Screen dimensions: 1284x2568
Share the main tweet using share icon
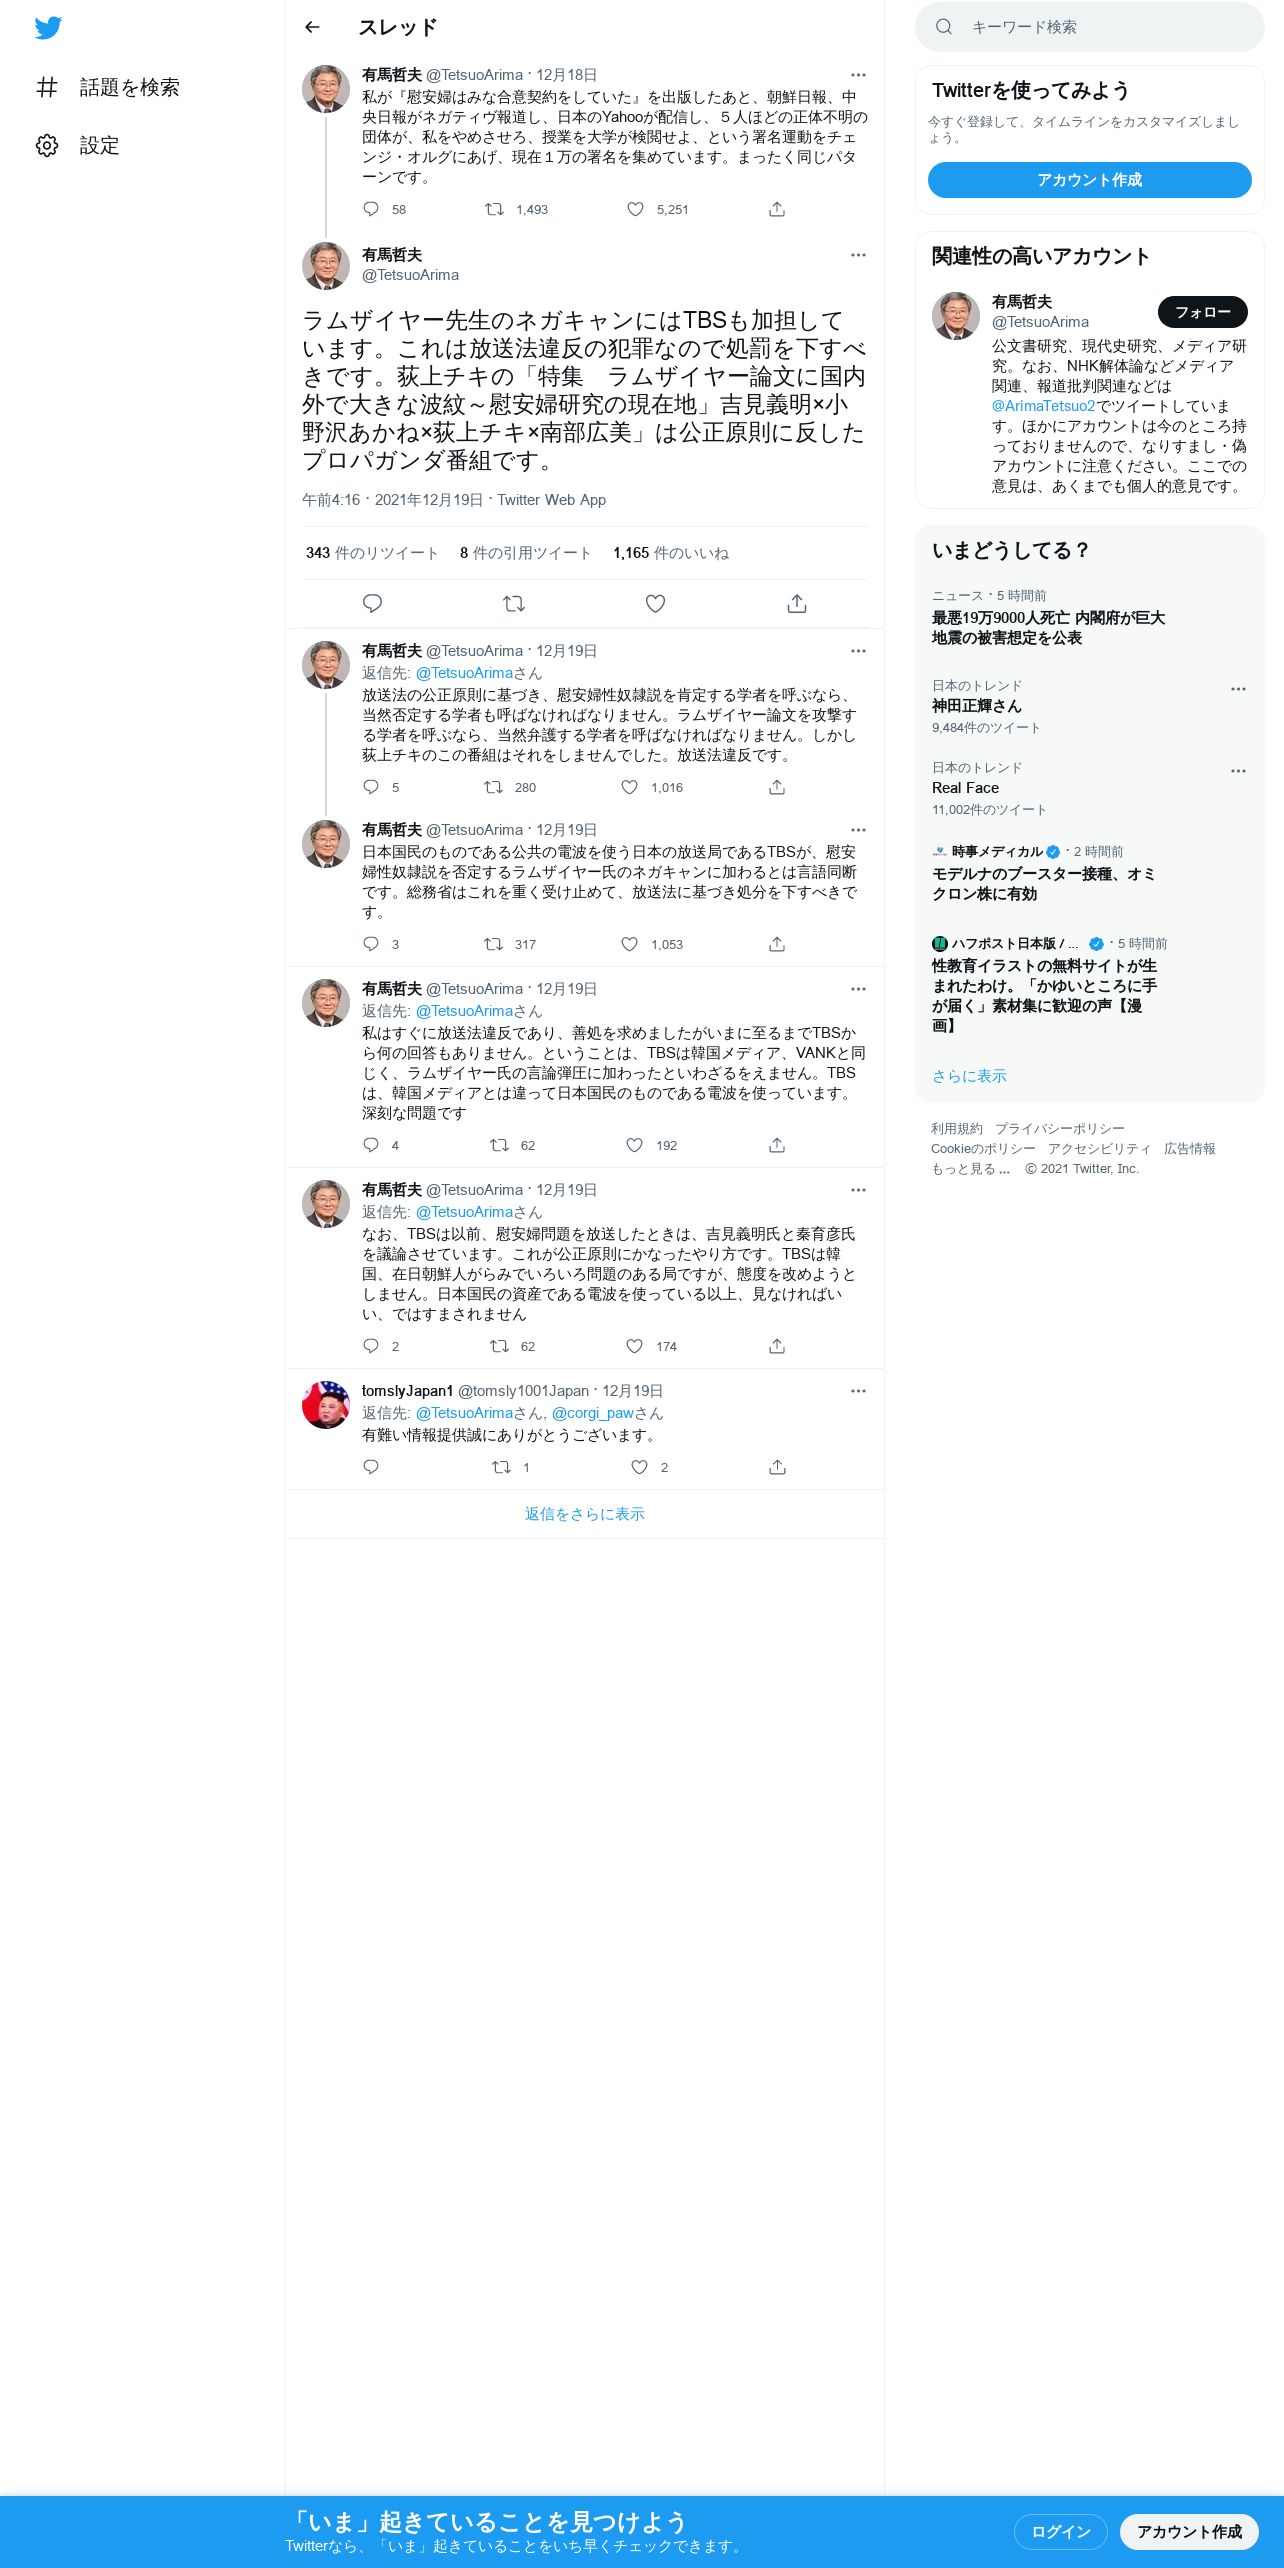point(797,604)
